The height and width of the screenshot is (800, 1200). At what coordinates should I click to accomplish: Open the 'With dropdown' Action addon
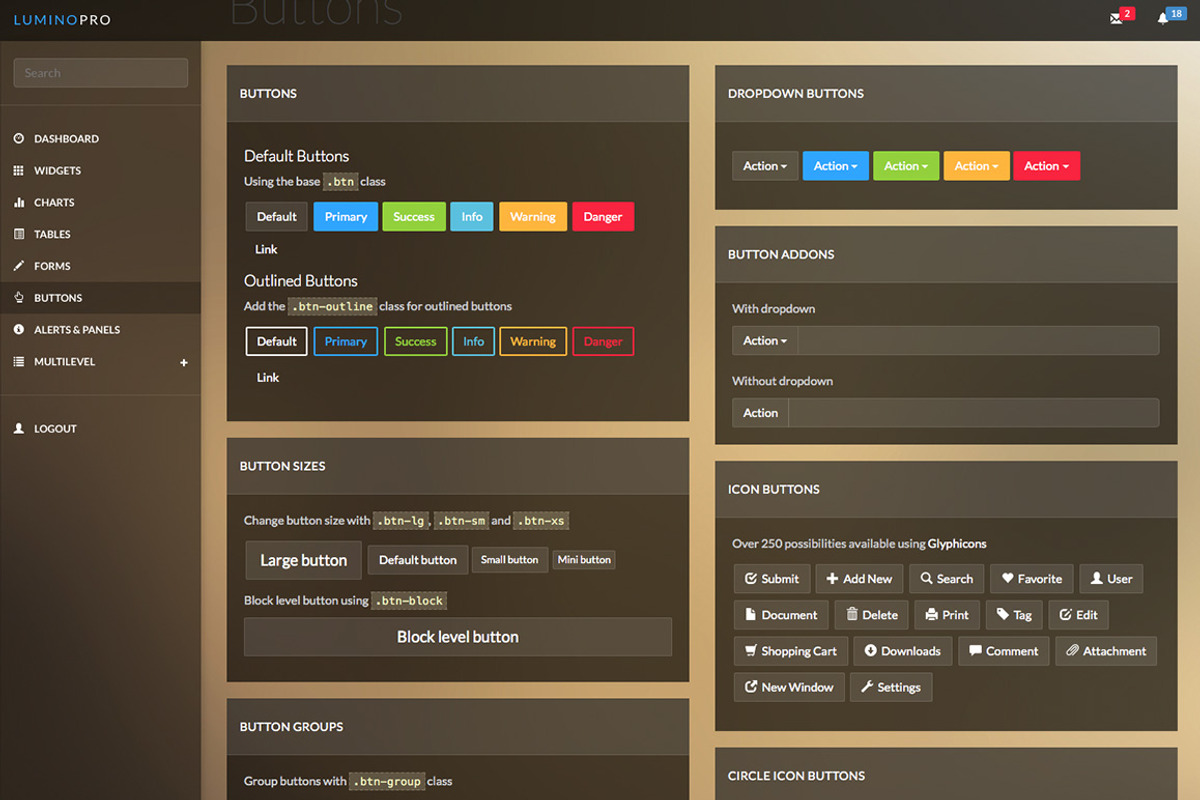(765, 341)
